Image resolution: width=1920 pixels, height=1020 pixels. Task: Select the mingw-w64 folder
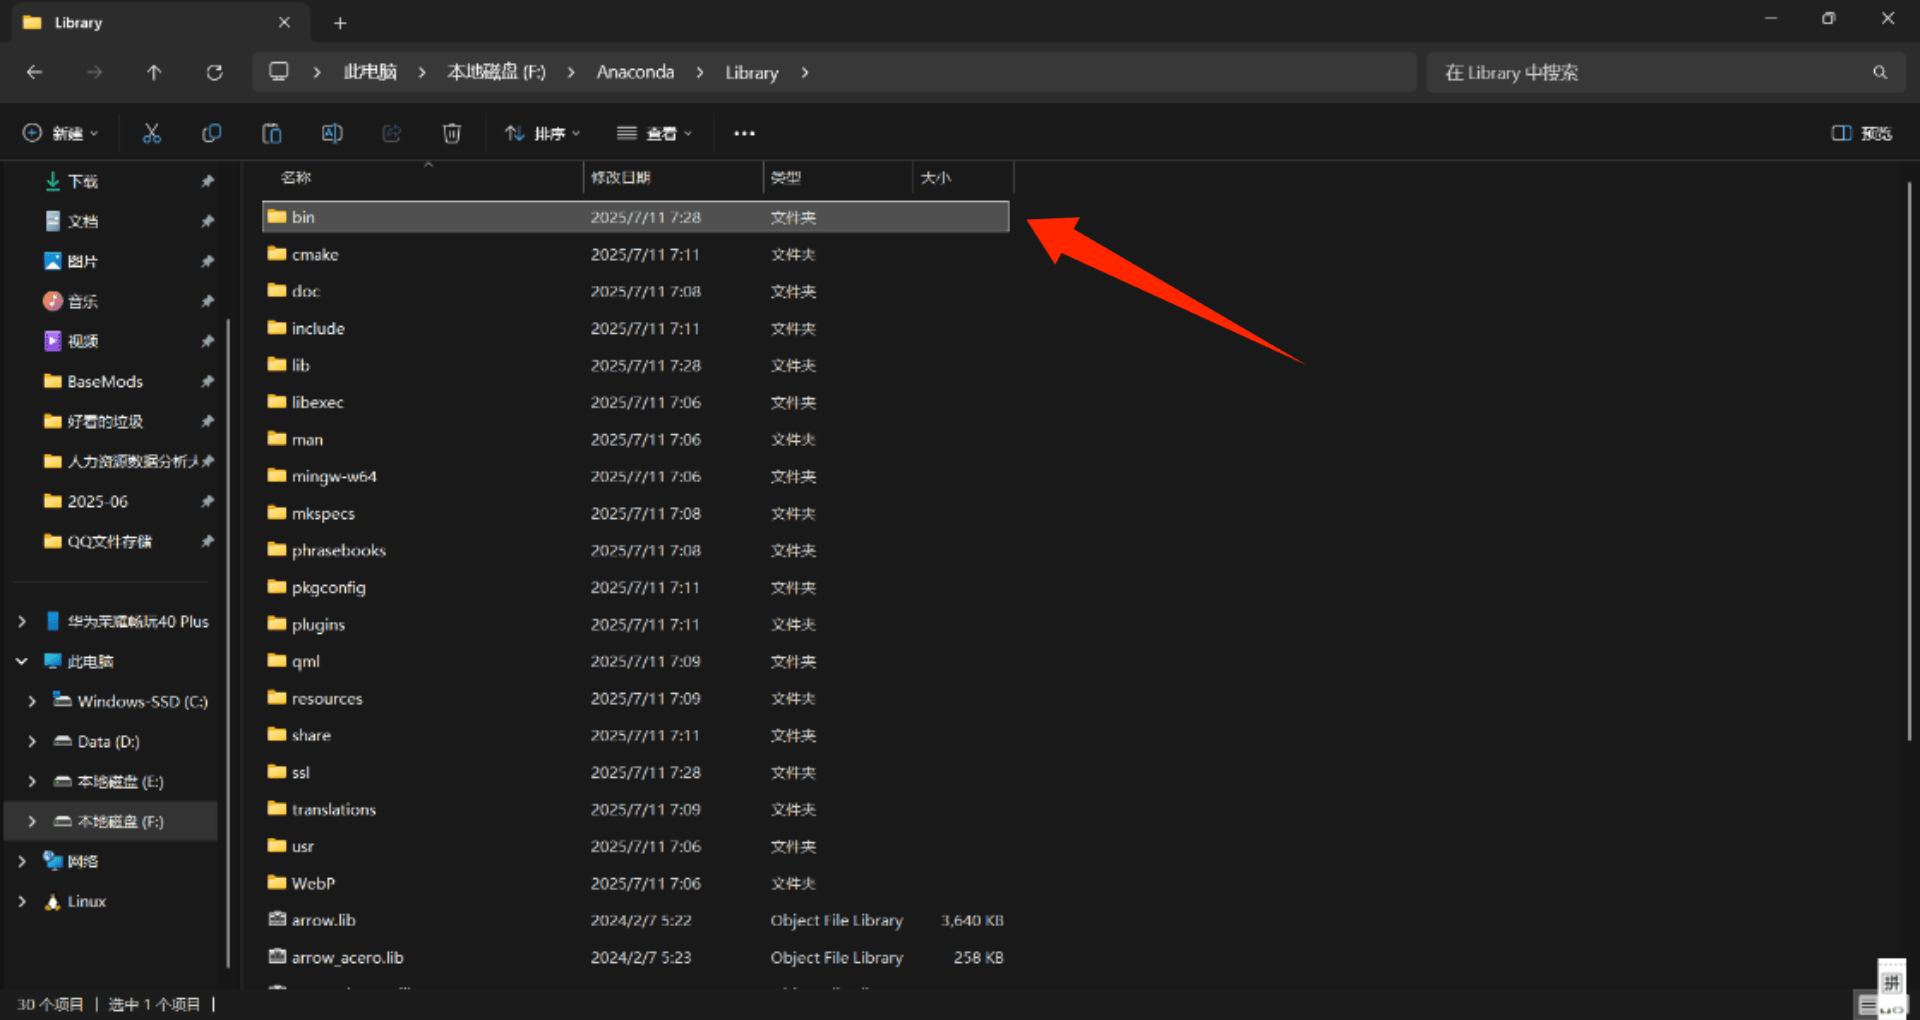[x=636, y=476]
